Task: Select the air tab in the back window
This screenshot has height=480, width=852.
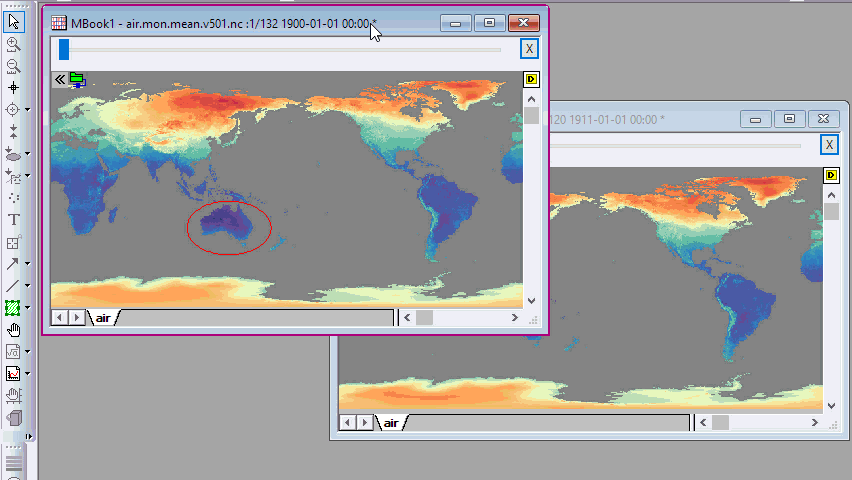Action: (392, 423)
